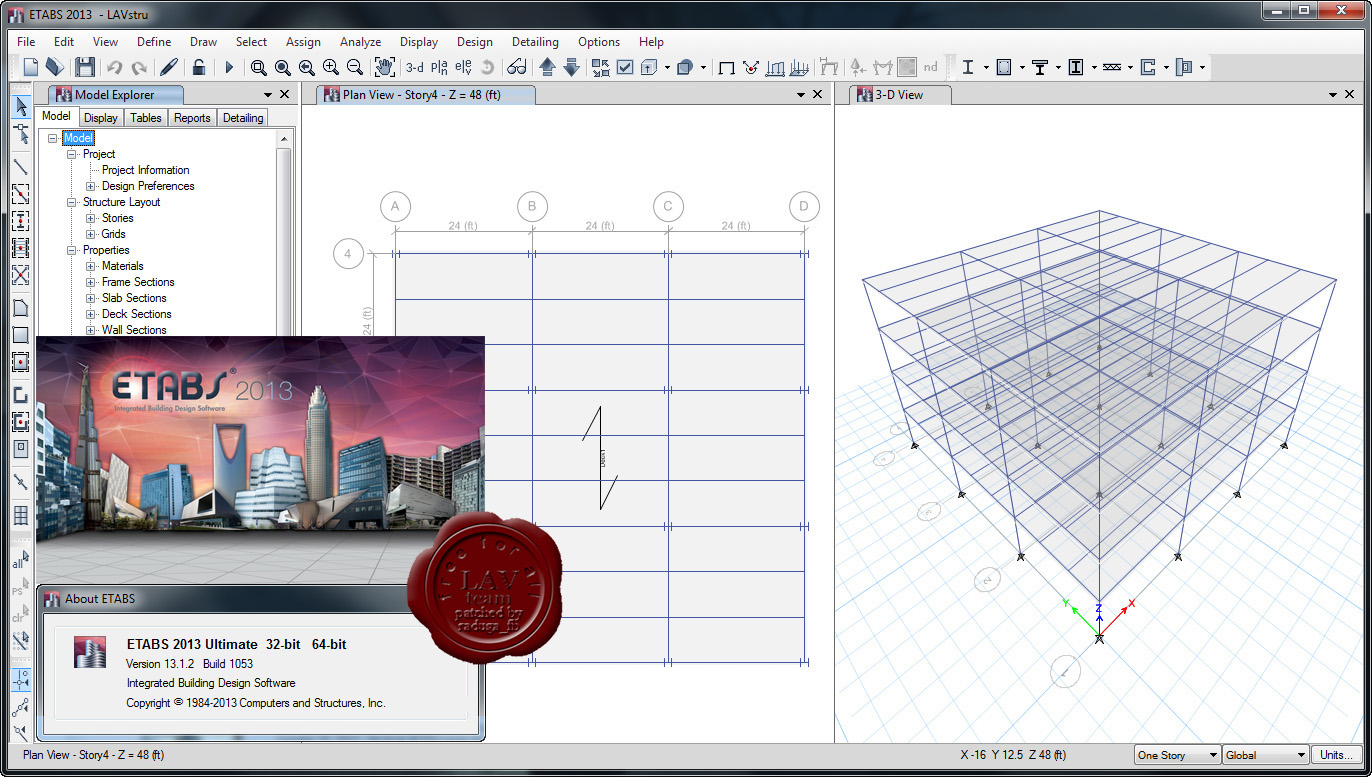Switch to Plan view button

pos(440,67)
